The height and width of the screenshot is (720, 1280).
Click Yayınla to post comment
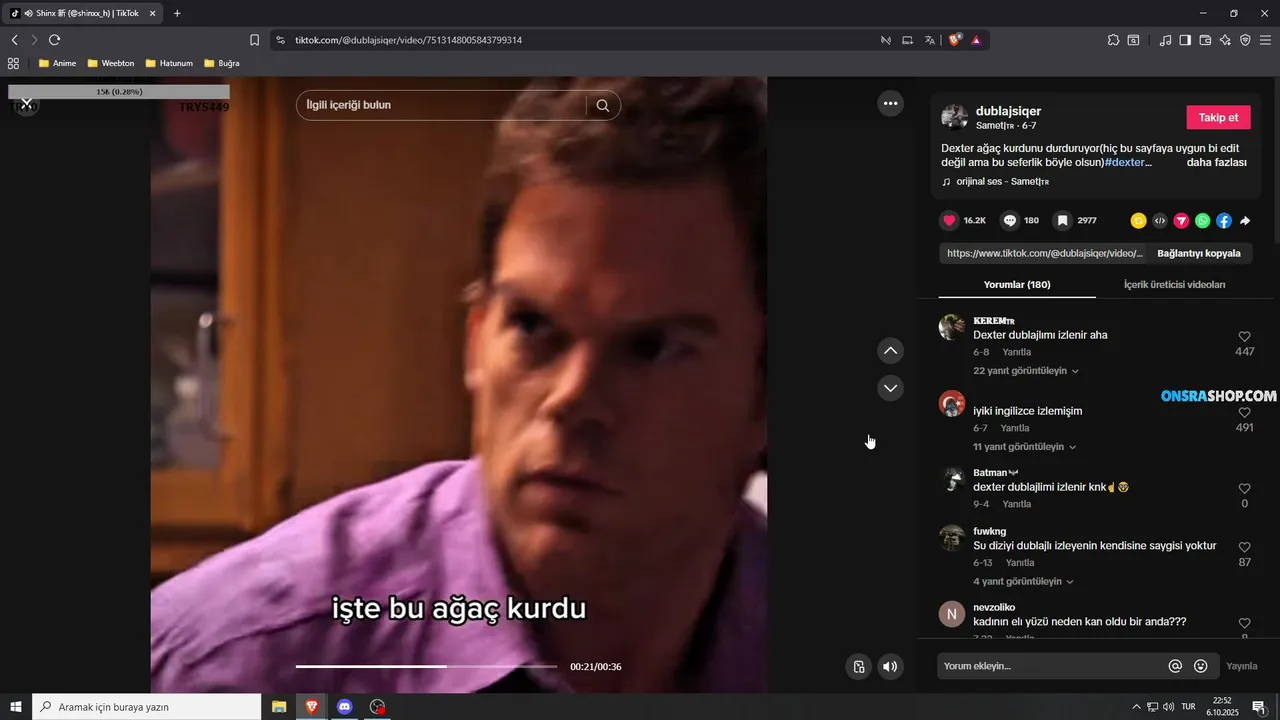click(1242, 666)
